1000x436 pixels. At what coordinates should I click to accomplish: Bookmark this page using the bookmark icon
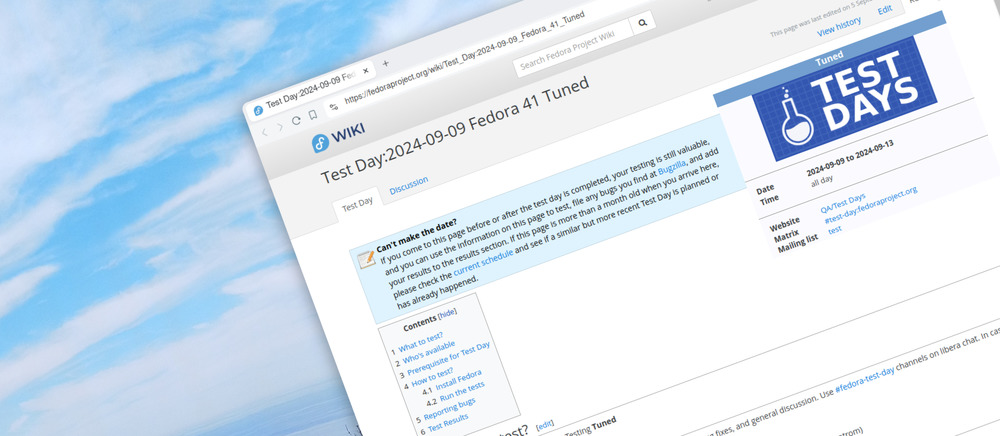(313, 115)
